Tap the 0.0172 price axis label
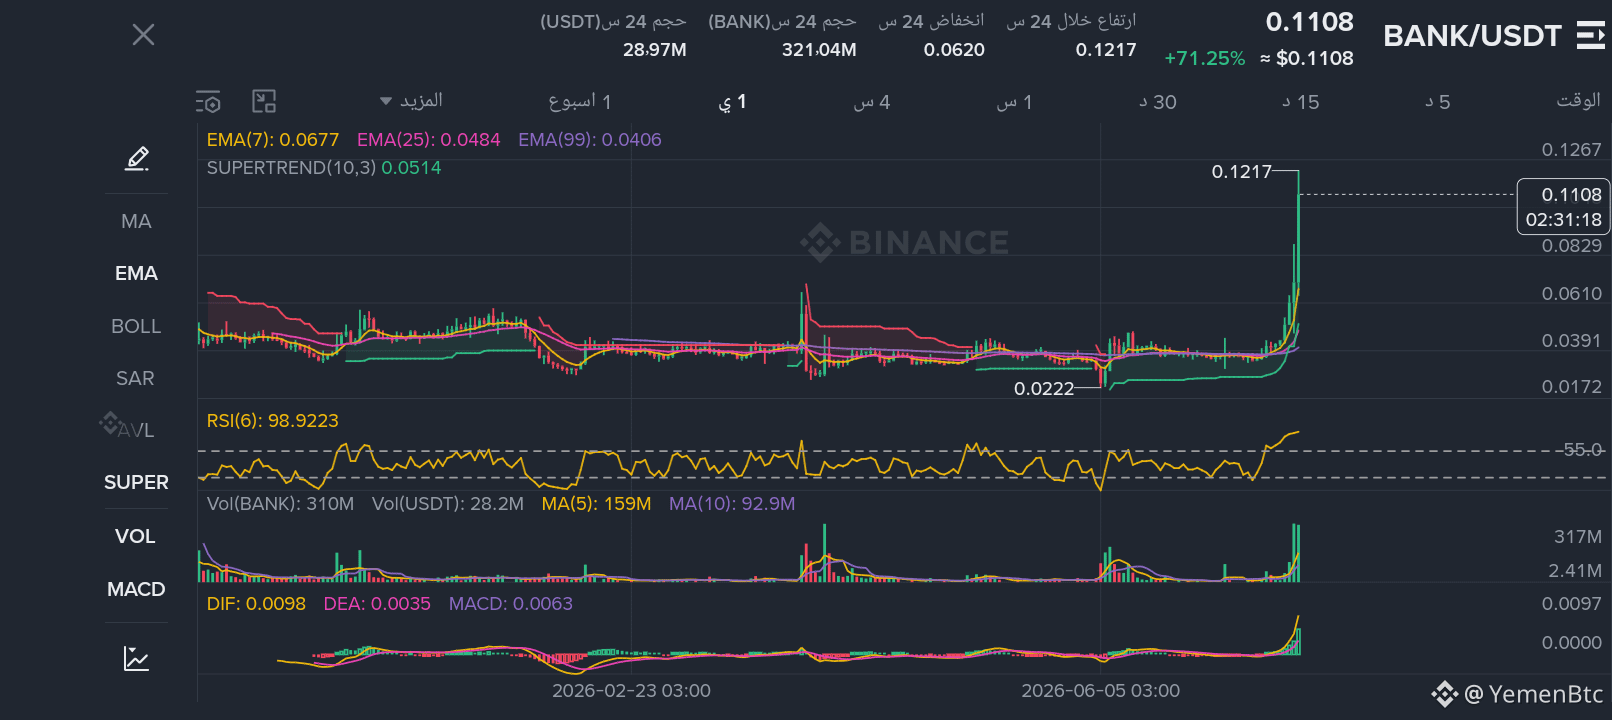Screen dimensions: 1612x720 click(x=1571, y=387)
